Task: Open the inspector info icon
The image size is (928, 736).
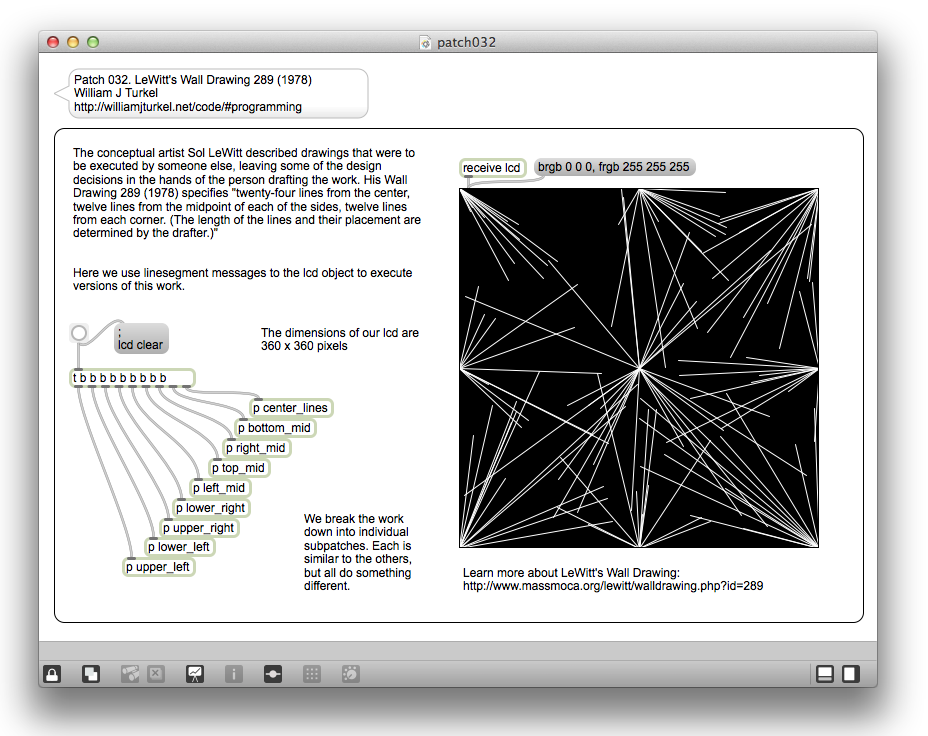Action: click(234, 674)
